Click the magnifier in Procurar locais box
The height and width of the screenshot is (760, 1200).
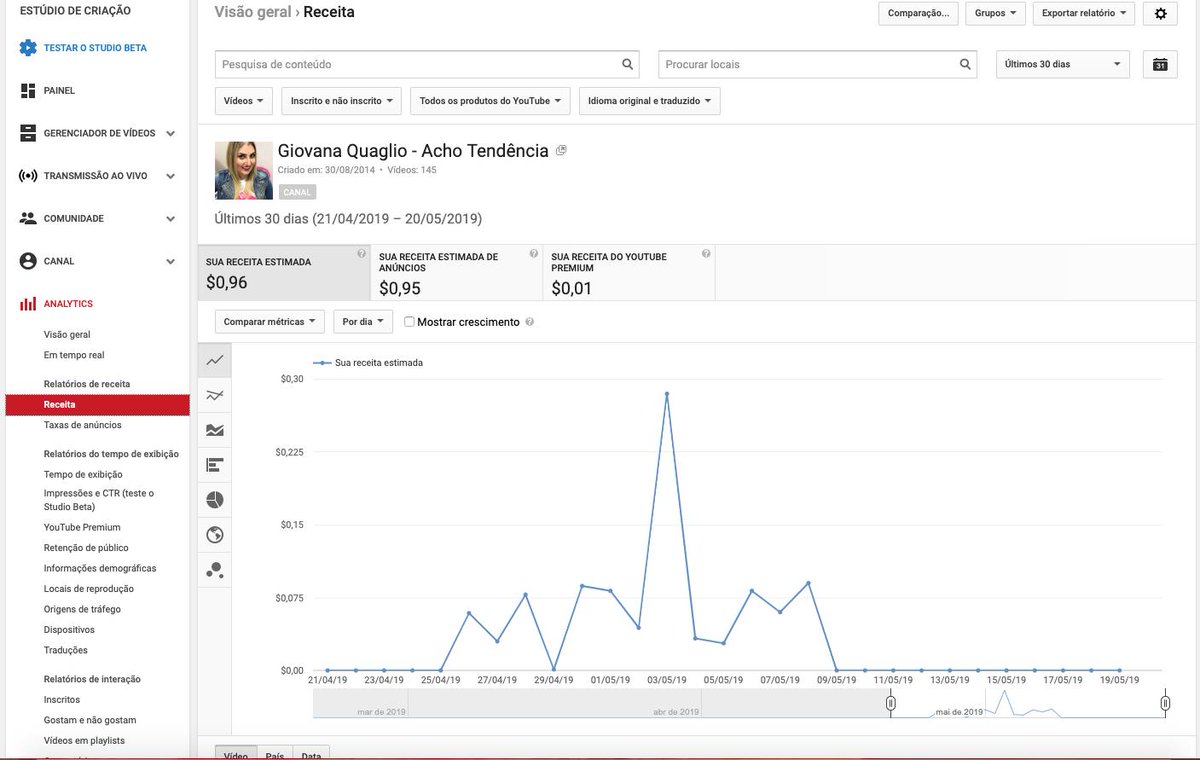(965, 64)
